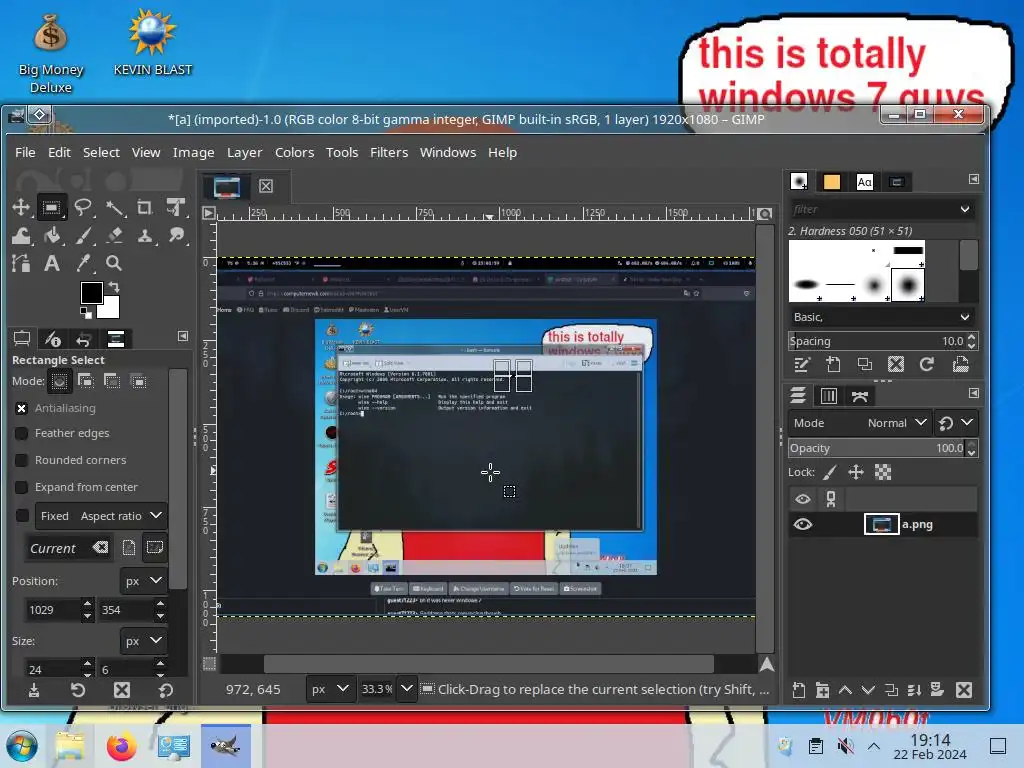Adjust the brush Spacing slider

click(876, 341)
